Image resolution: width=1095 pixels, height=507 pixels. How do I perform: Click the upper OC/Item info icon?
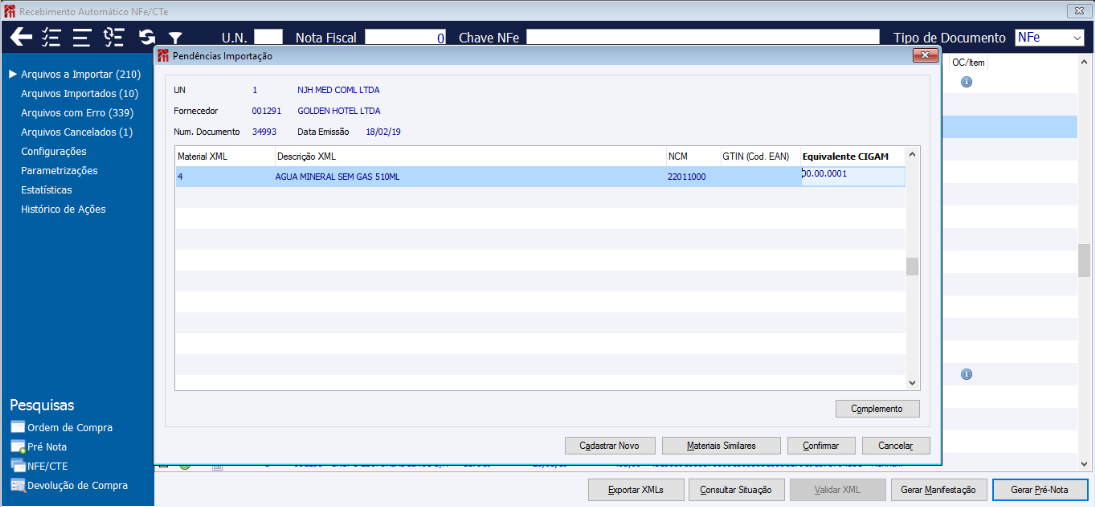[967, 82]
